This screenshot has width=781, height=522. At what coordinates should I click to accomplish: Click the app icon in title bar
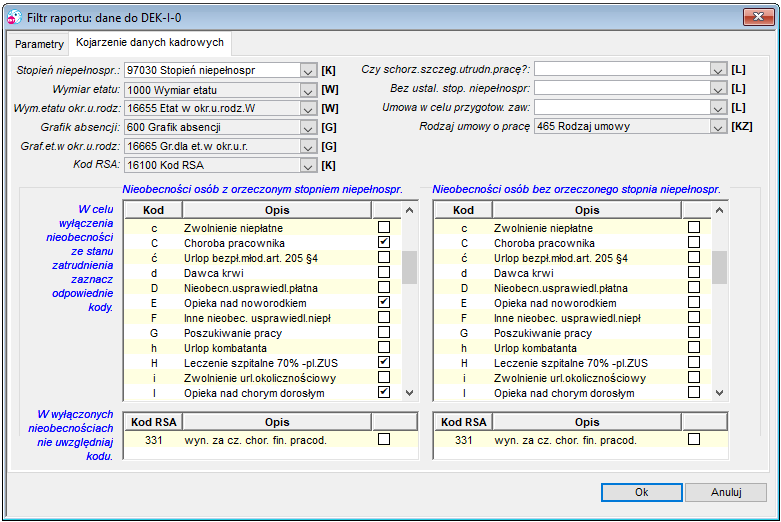point(14,17)
